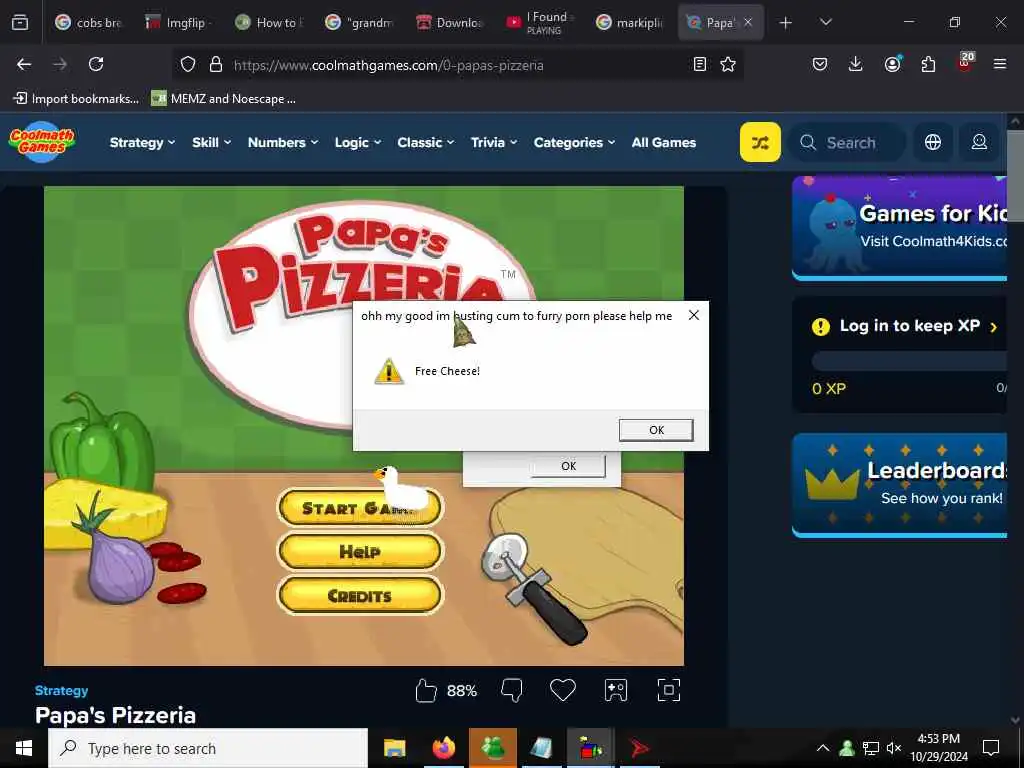The image size is (1024, 768).
Task: Switch to the Downloa tab
Action: pos(449,22)
